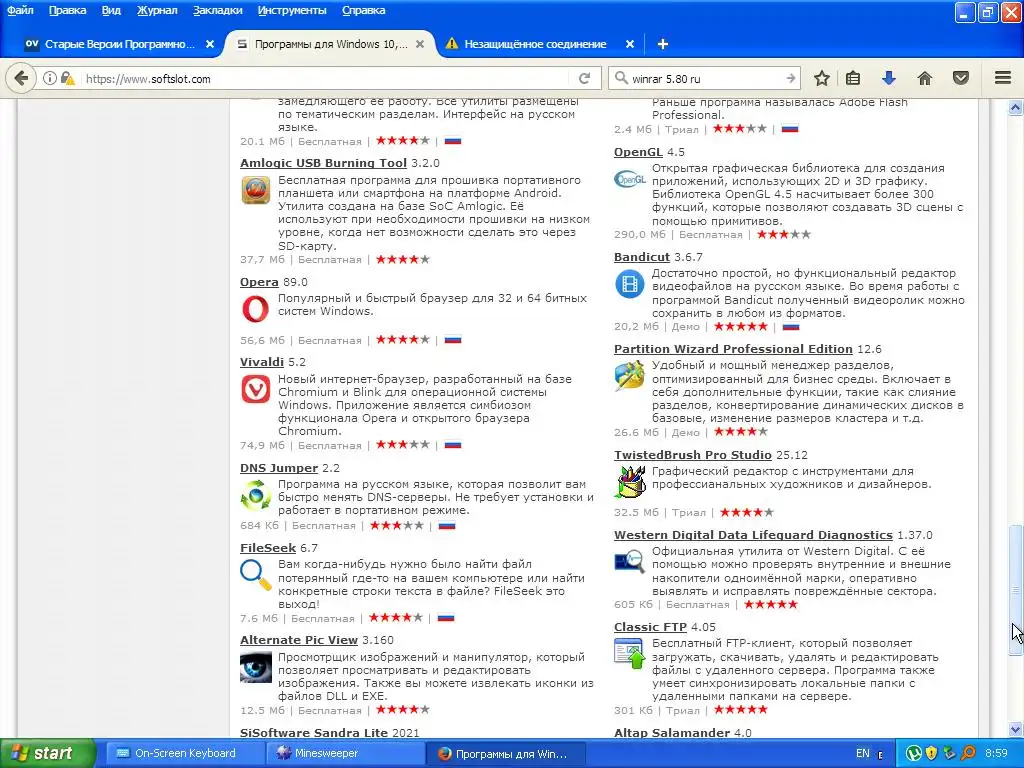Click the Partition Wizard program icon
Viewport: 1024px width, 768px height.
(x=630, y=376)
